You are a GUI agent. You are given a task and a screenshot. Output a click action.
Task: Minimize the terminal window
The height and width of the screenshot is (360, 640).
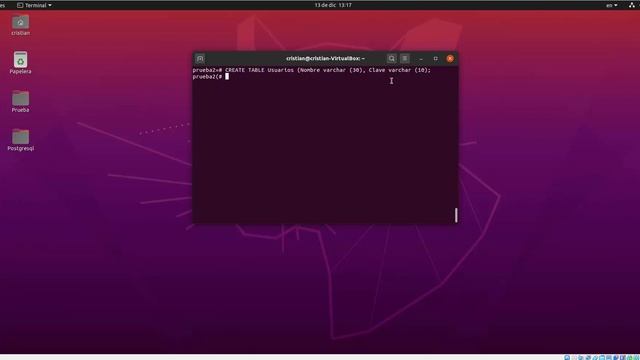pyautogui.click(x=421, y=58)
